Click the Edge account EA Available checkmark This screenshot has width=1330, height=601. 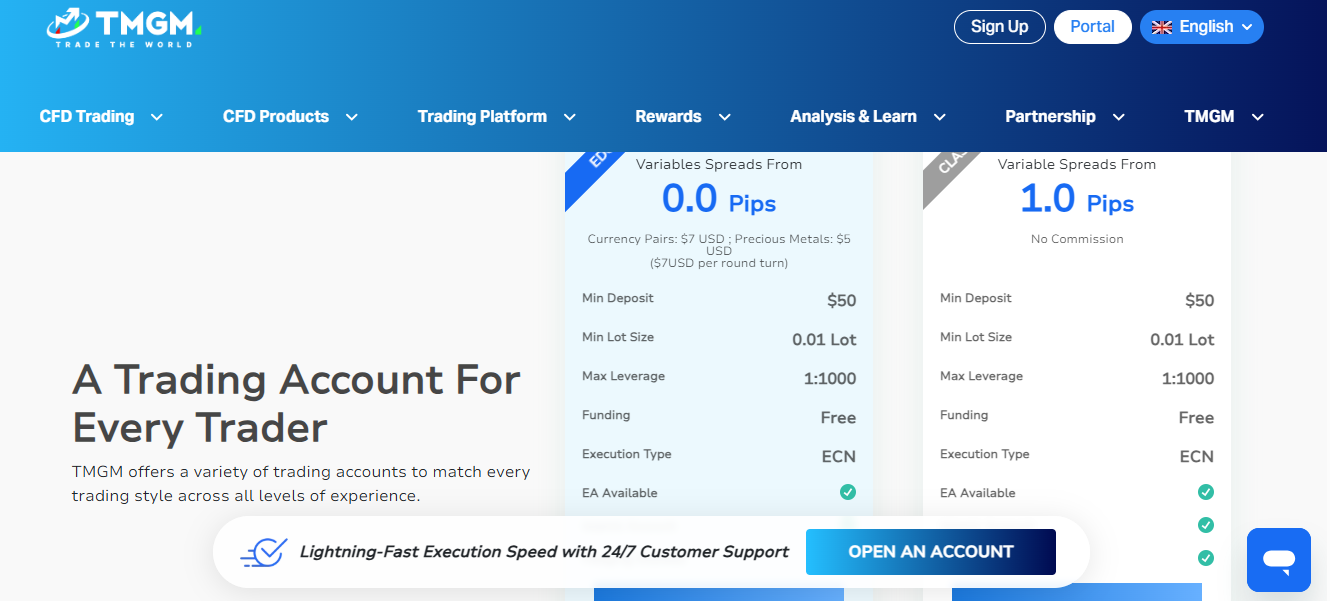(848, 492)
